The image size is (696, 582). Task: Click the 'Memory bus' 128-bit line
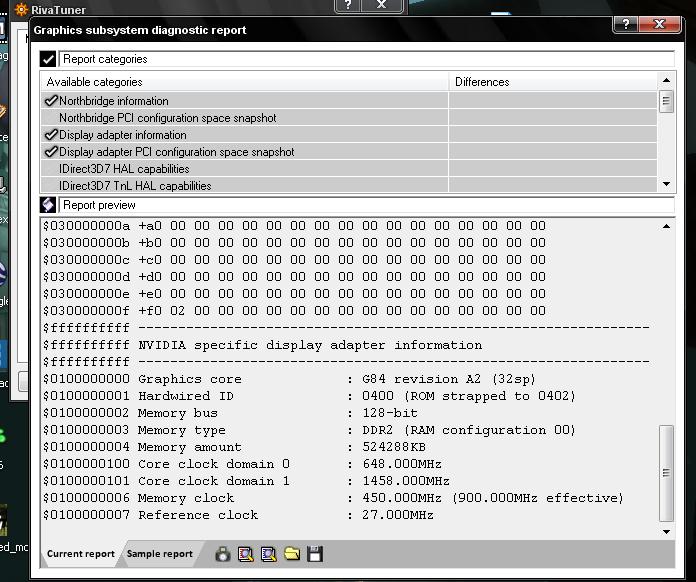[230, 413]
